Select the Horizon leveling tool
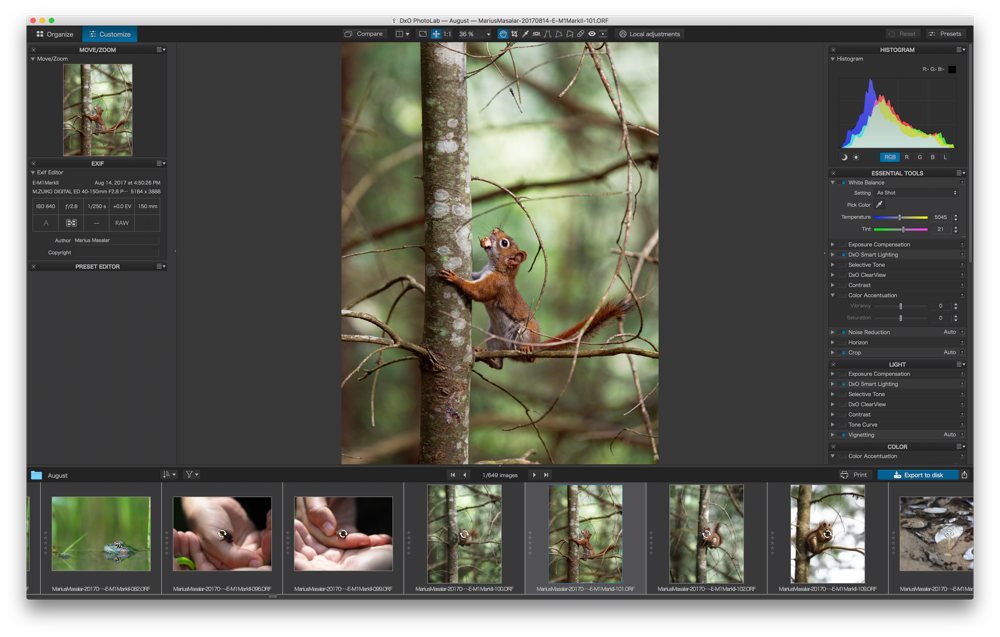The width and height of the screenshot is (1000, 637). click(536, 34)
